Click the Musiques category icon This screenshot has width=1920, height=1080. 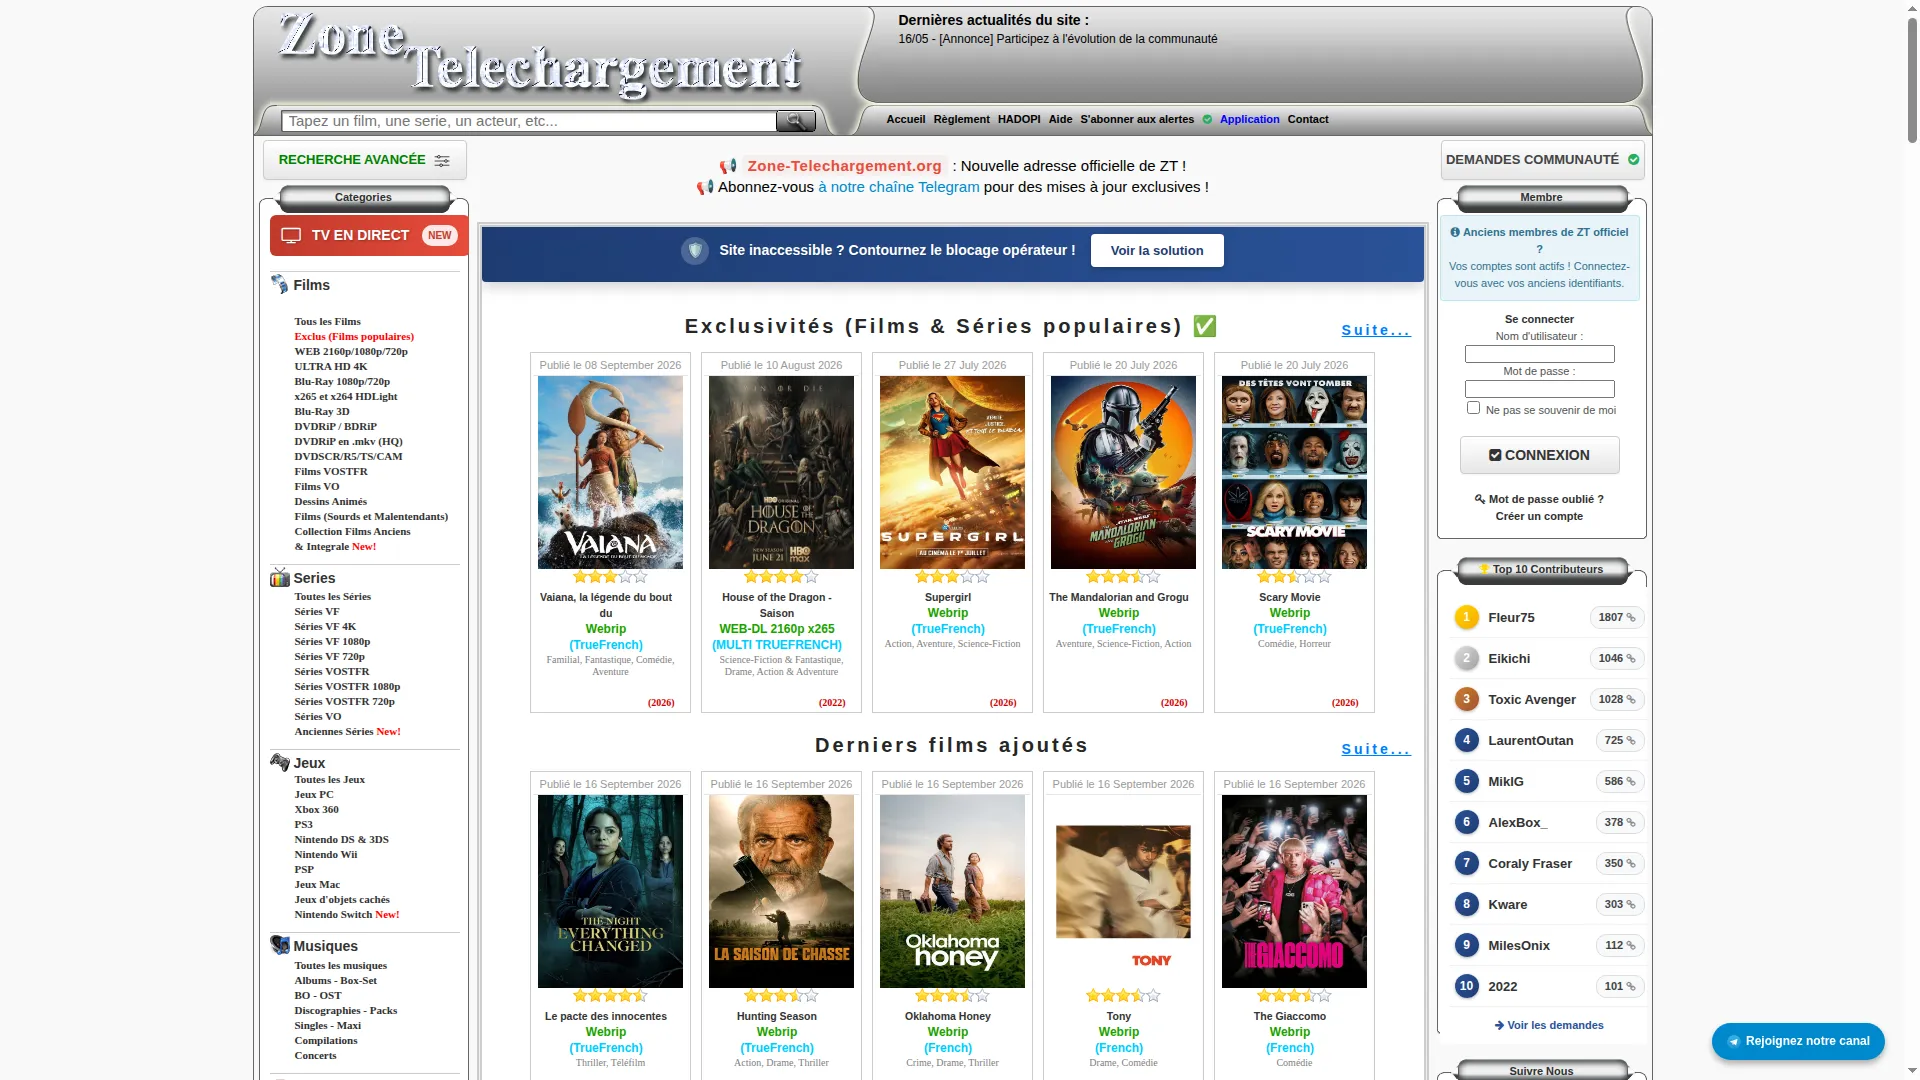[x=280, y=945]
